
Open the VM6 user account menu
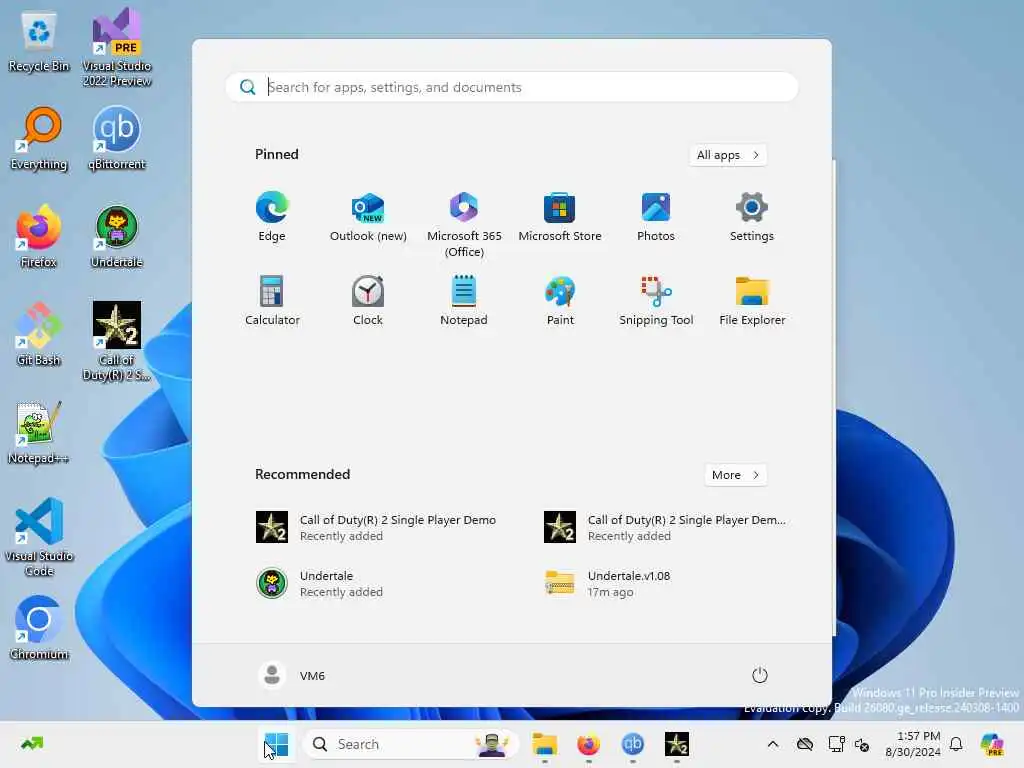(x=292, y=675)
